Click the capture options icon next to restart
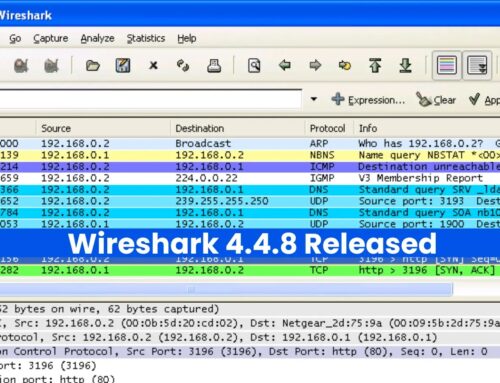Screen dimensions: 500x383 [21, 66]
